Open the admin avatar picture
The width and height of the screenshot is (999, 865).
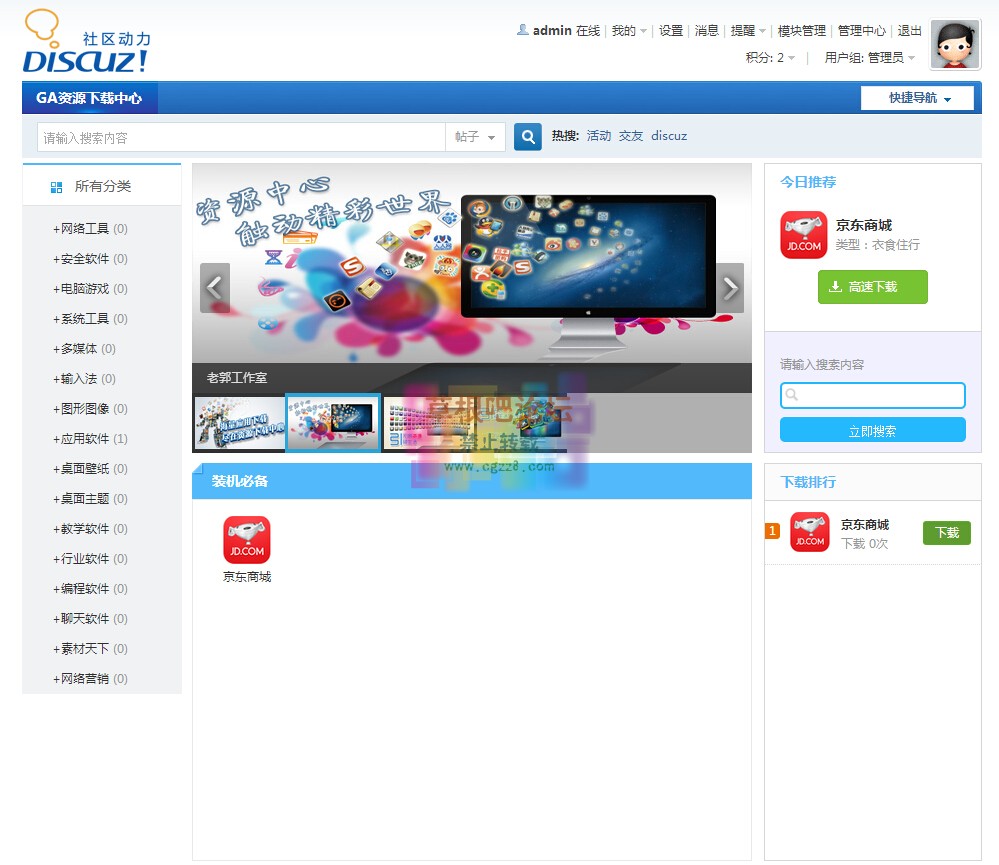click(x=954, y=45)
